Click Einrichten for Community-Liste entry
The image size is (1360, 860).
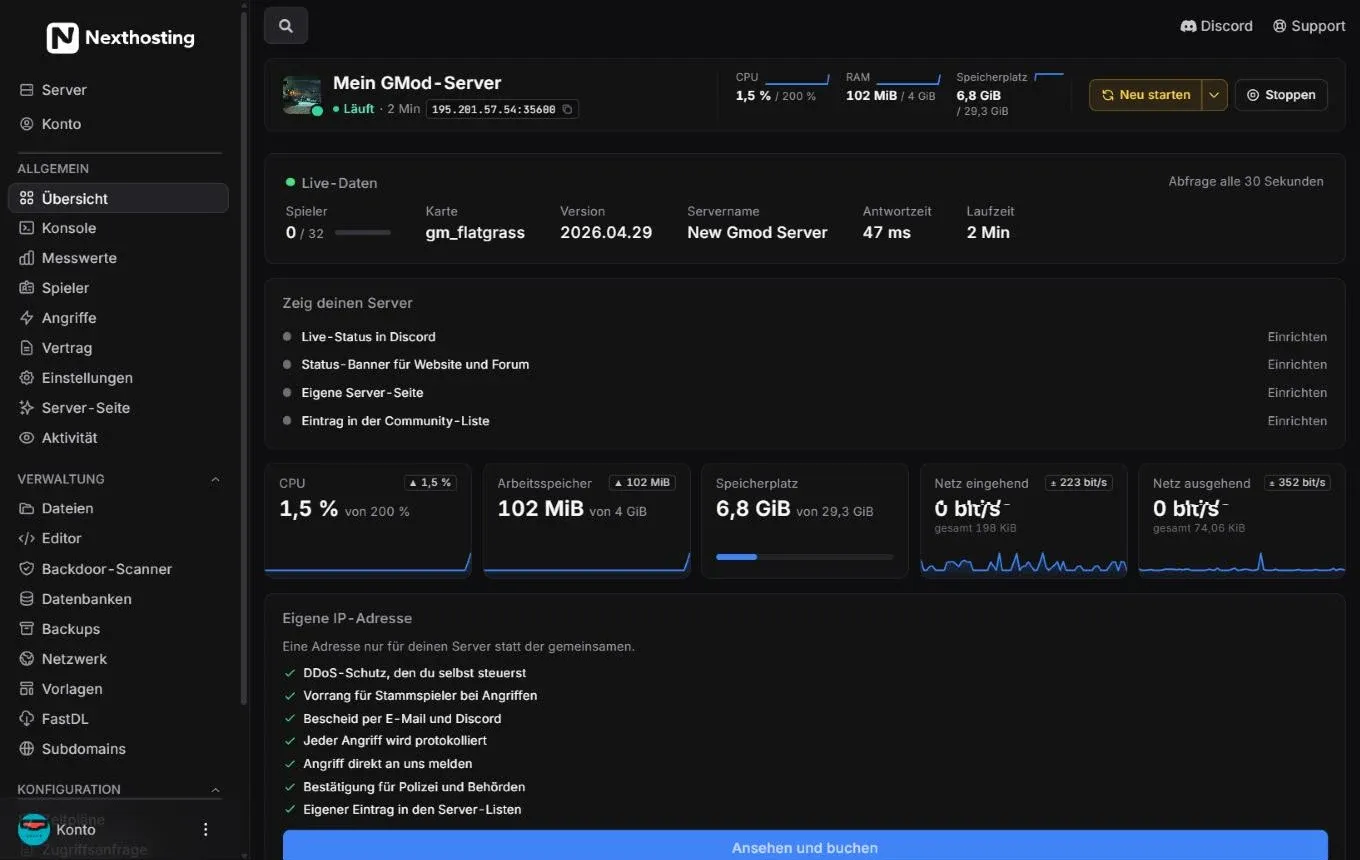click(x=1297, y=421)
